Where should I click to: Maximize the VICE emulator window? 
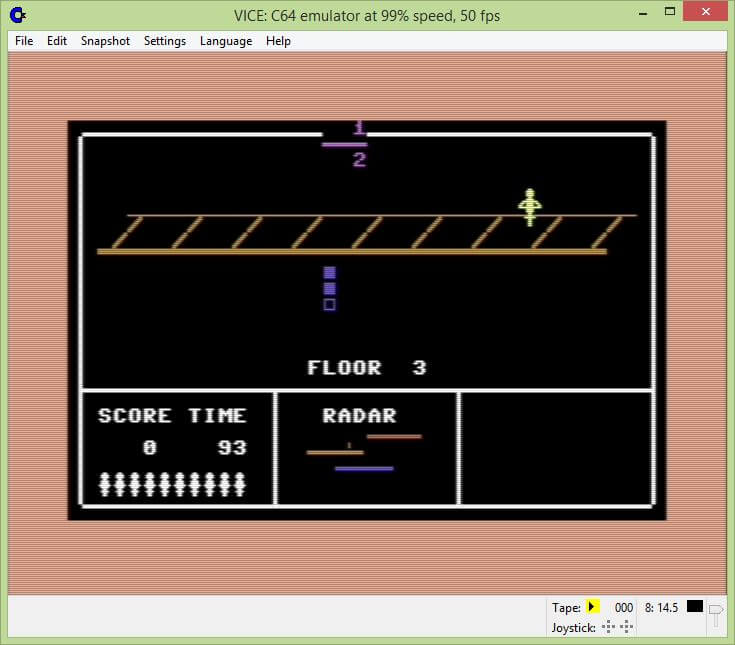(x=670, y=12)
